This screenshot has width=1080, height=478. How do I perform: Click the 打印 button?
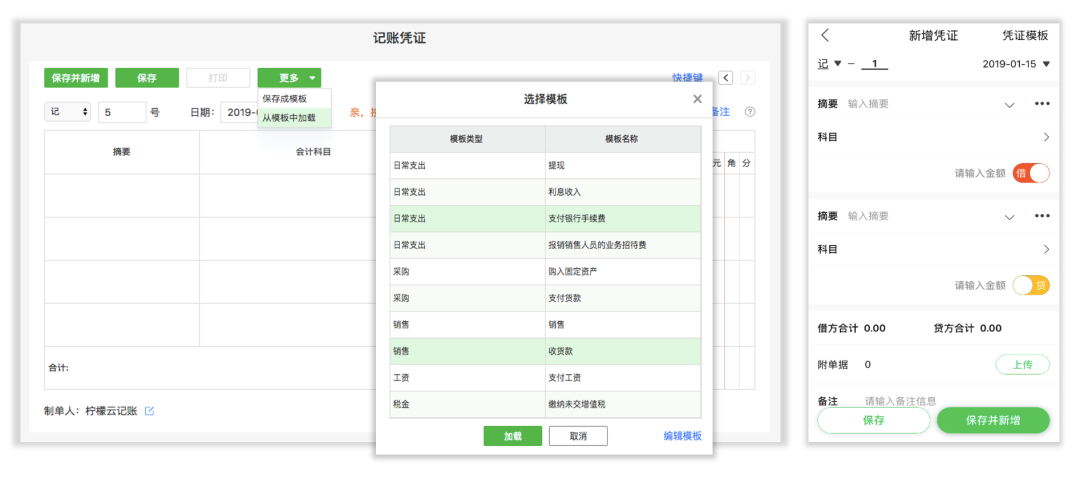click(218, 78)
